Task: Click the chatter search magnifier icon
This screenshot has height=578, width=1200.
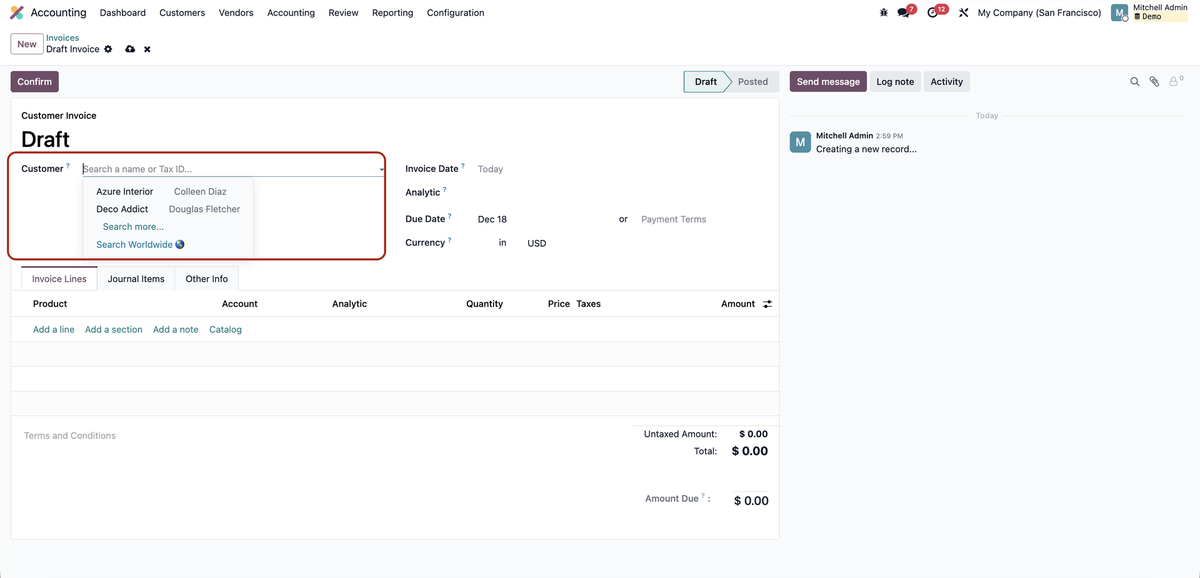Action: click(1135, 82)
